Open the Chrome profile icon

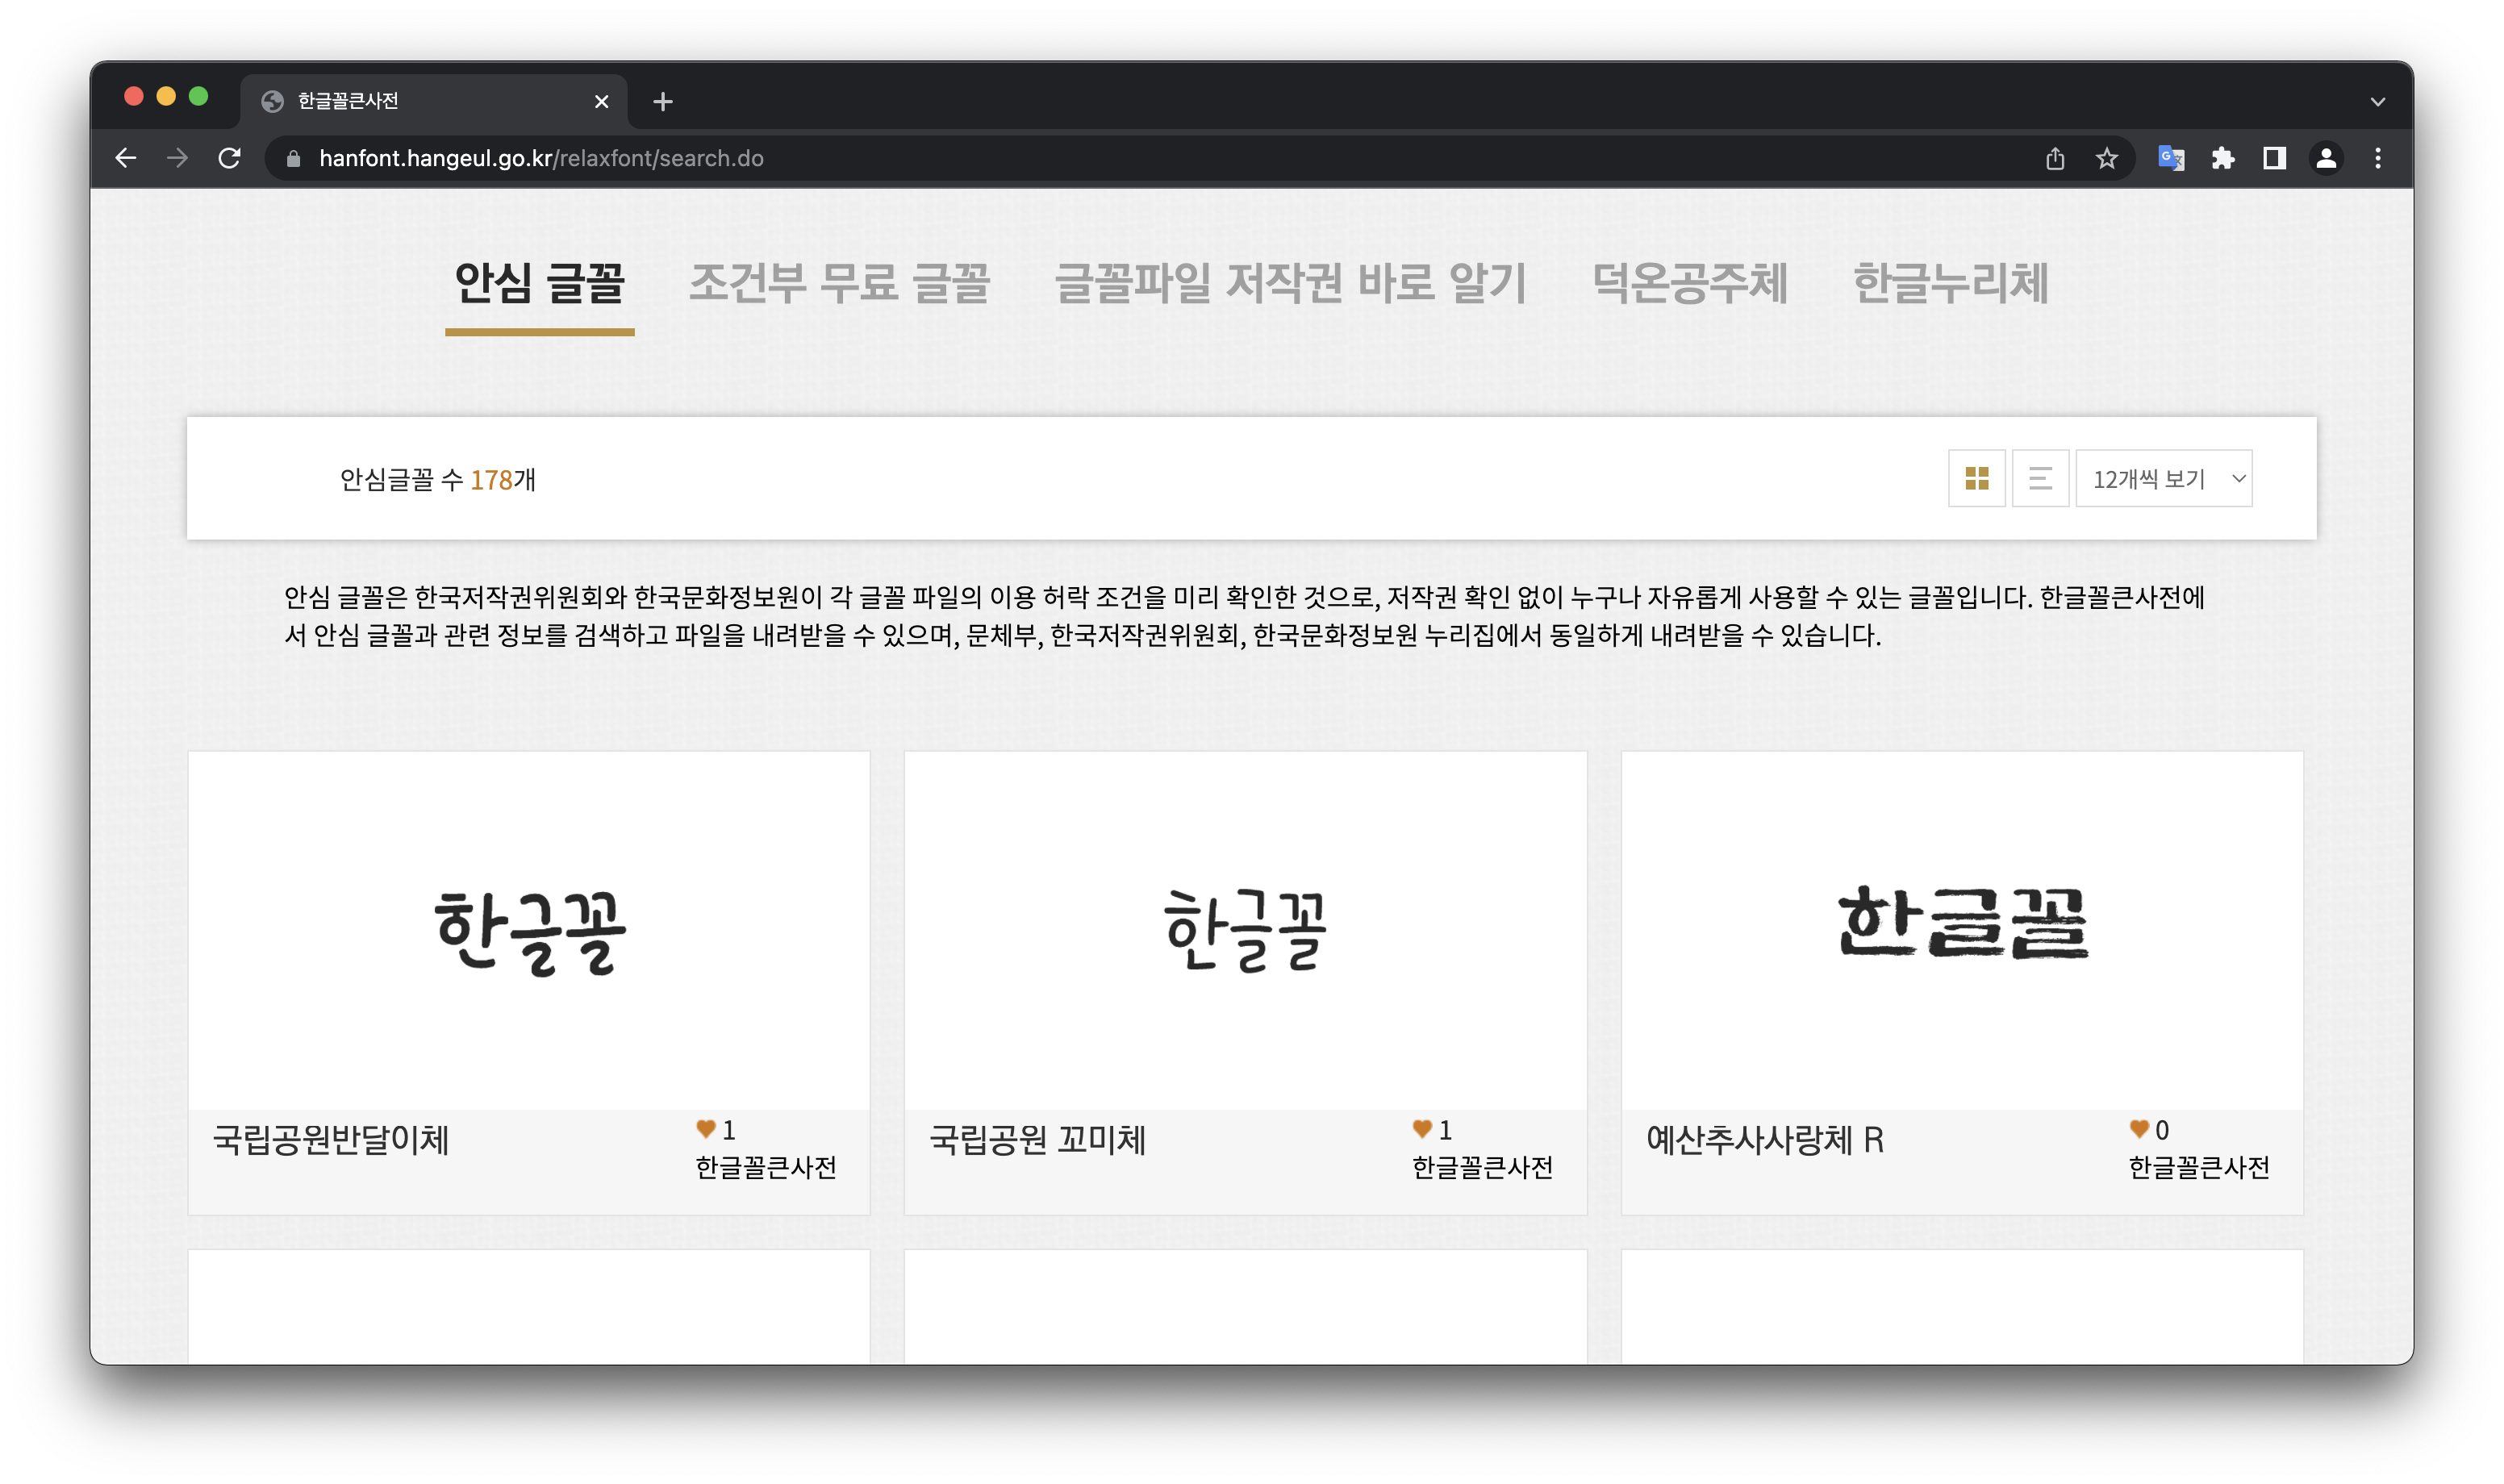[2326, 158]
